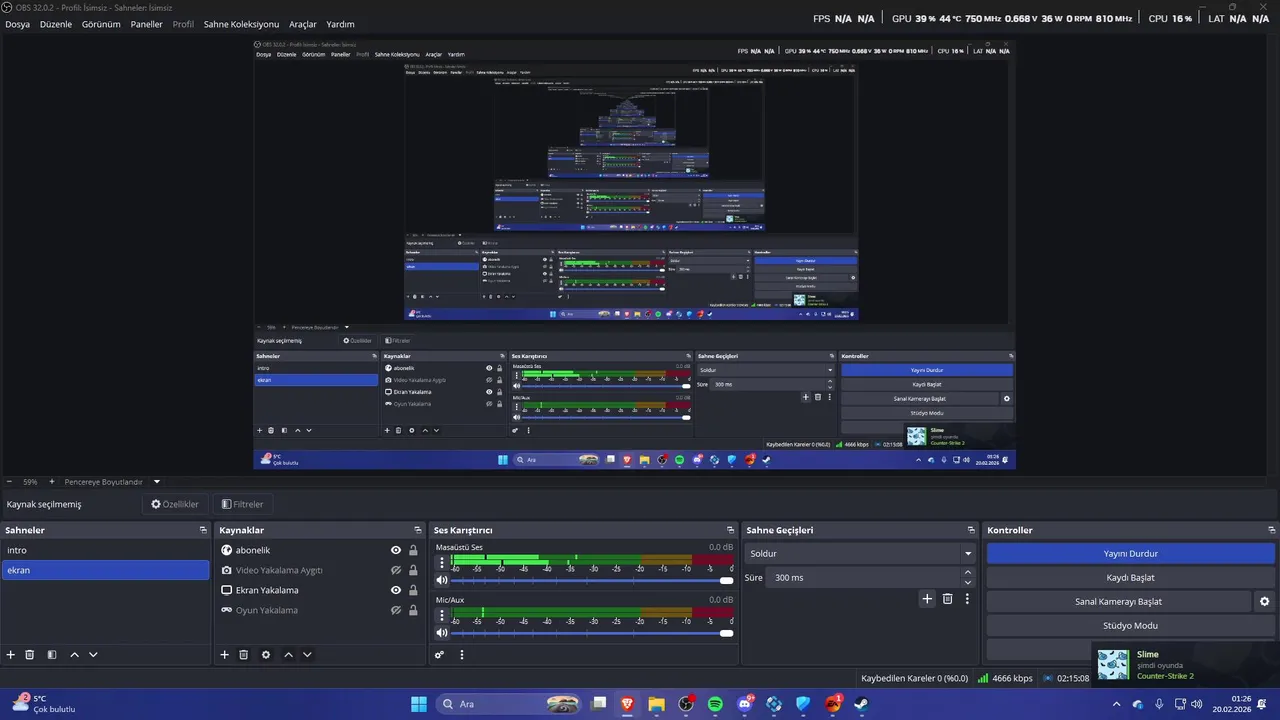Viewport: 1280px width, 720px height.
Task: Decrease Süre duration with down arrow
Action: click(967, 582)
